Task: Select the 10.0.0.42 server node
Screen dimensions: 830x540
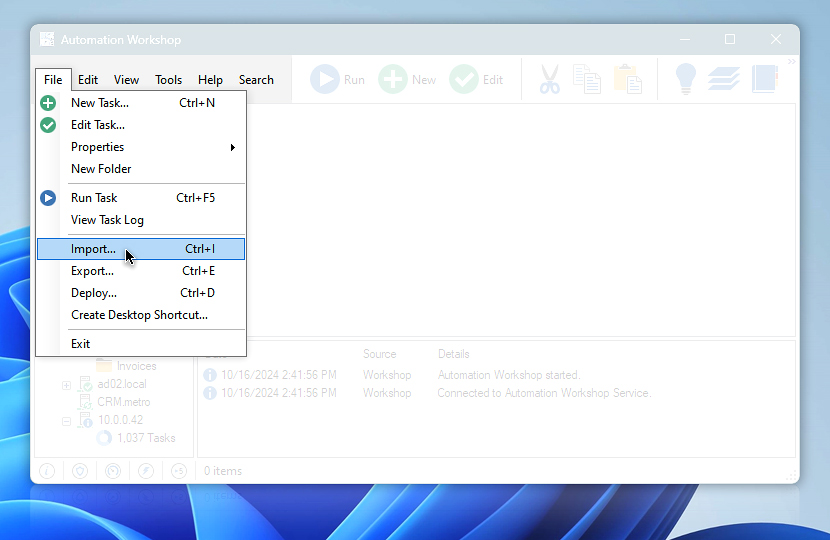Action: pyautogui.click(x=111, y=420)
